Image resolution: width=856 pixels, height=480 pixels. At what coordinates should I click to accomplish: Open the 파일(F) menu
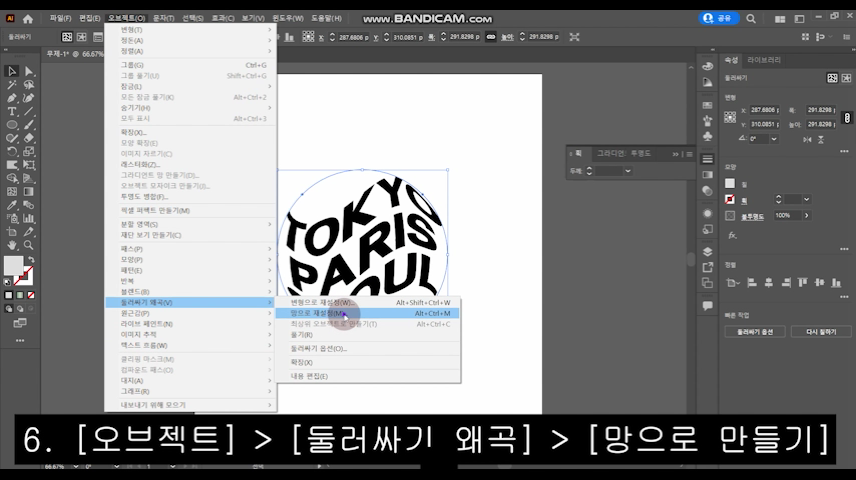click(x=60, y=19)
